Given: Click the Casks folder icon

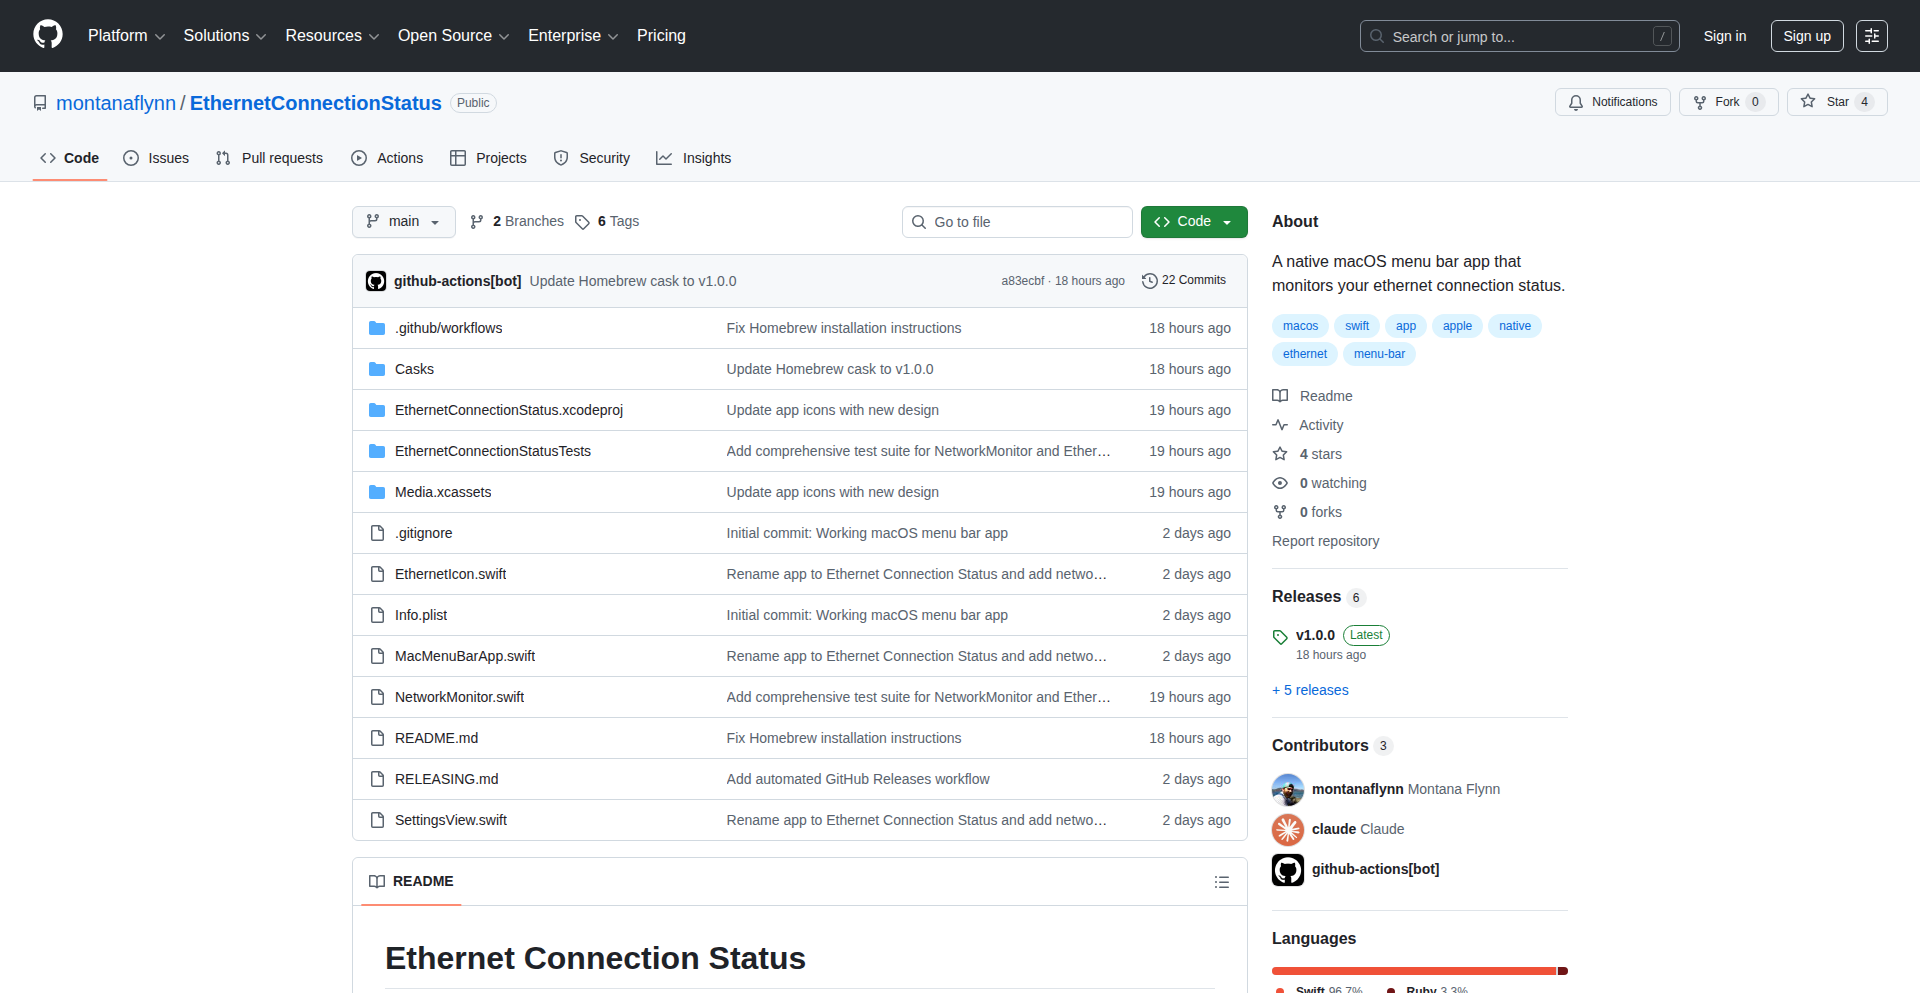Looking at the screenshot, I should point(377,369).
